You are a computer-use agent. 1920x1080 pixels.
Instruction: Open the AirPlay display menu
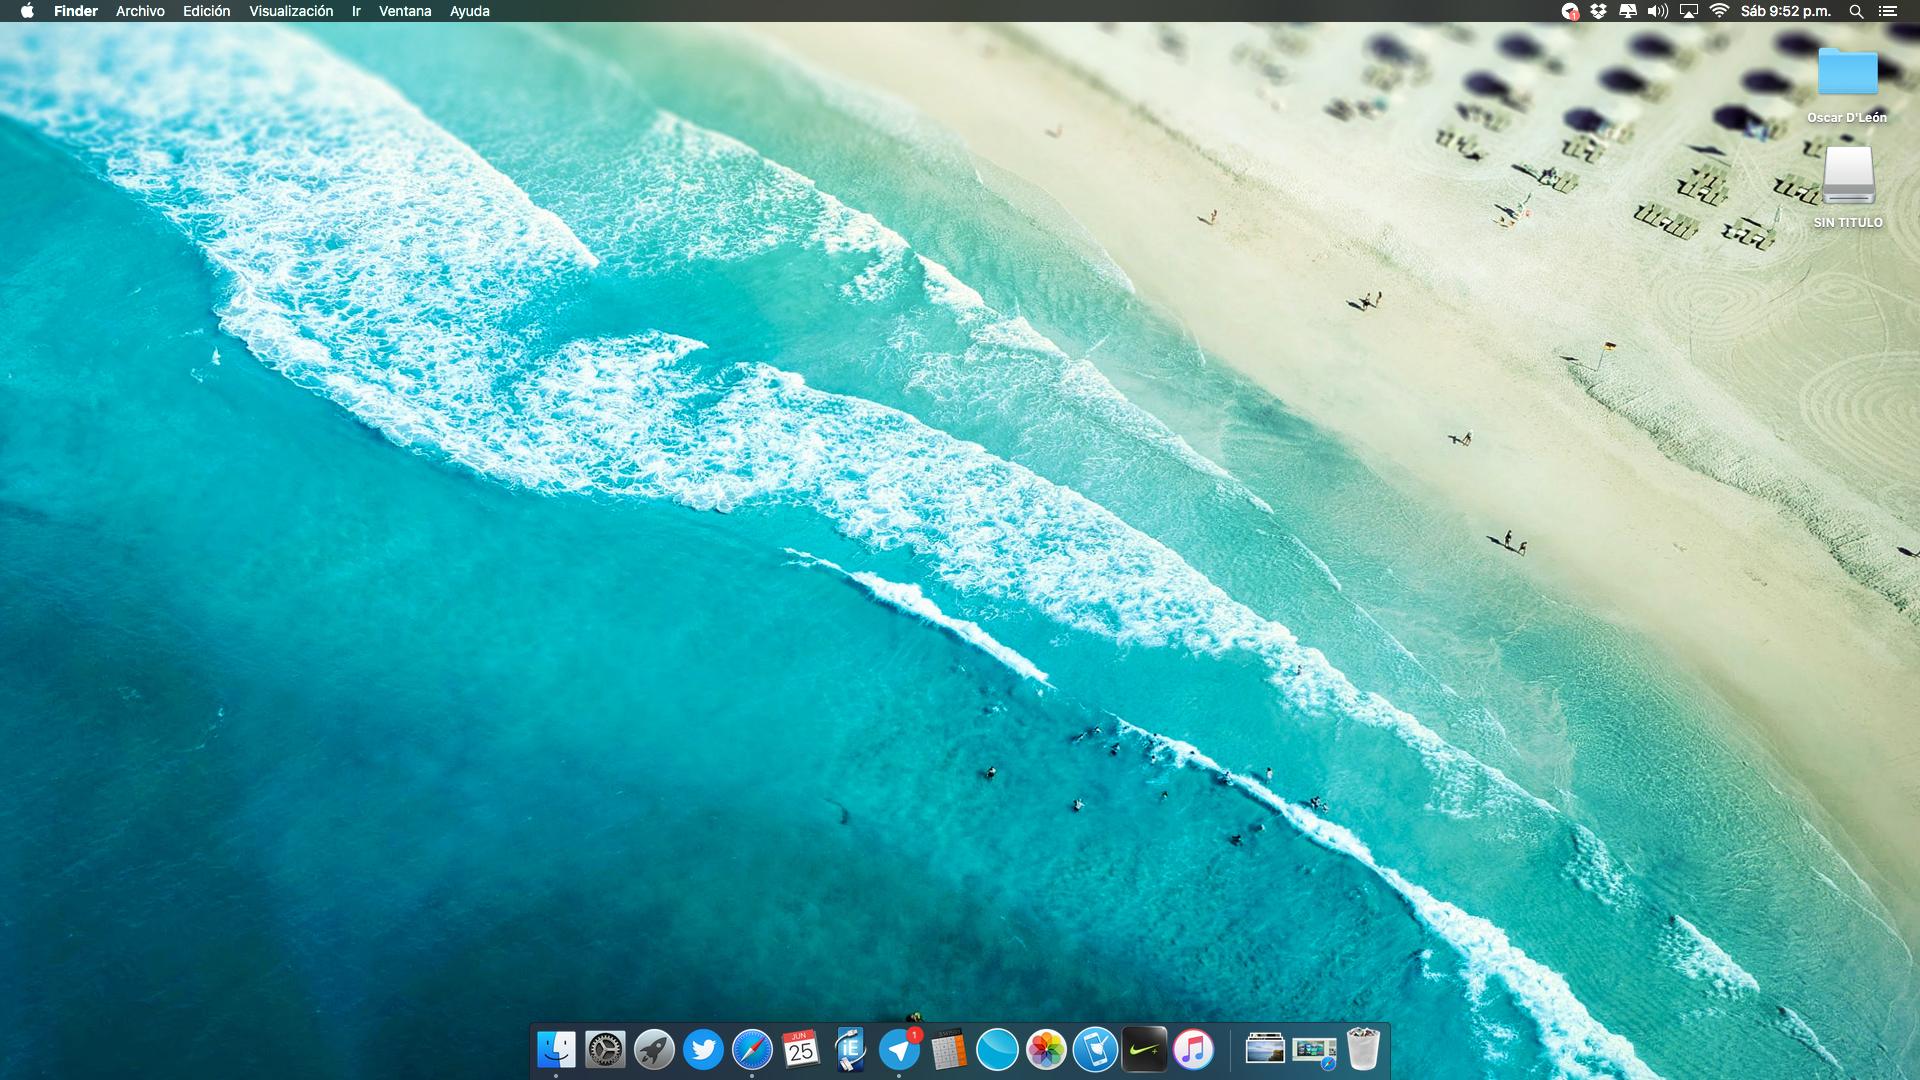coord(1688,11)
